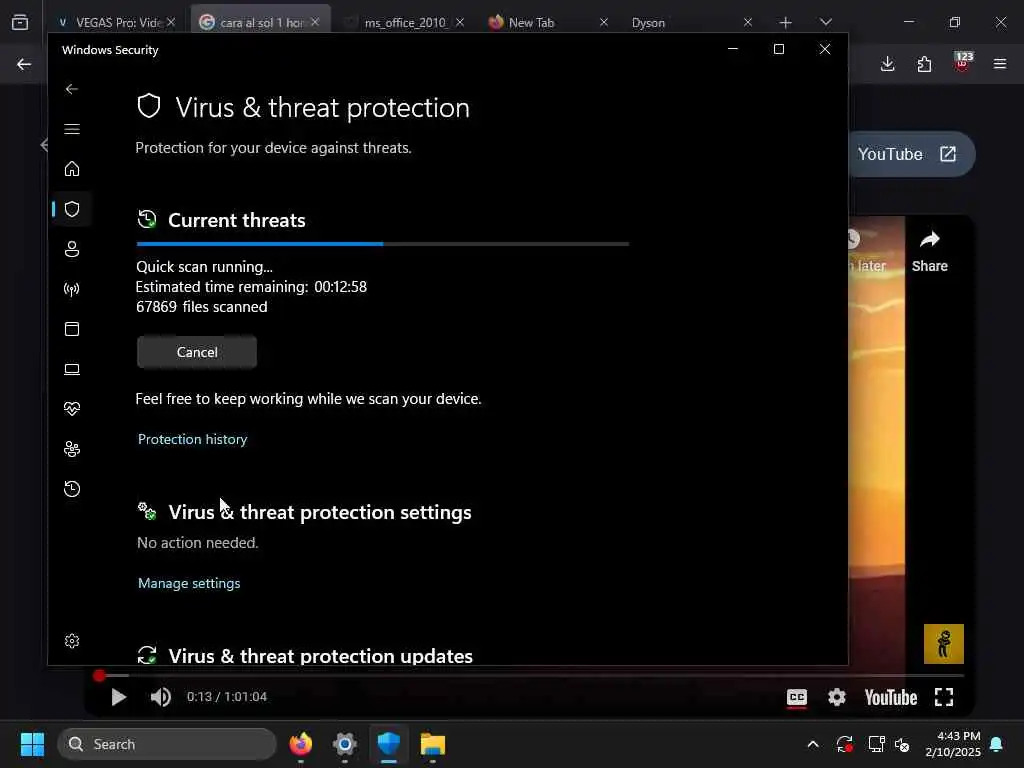Open the browser downloads icon

(887, 64)
